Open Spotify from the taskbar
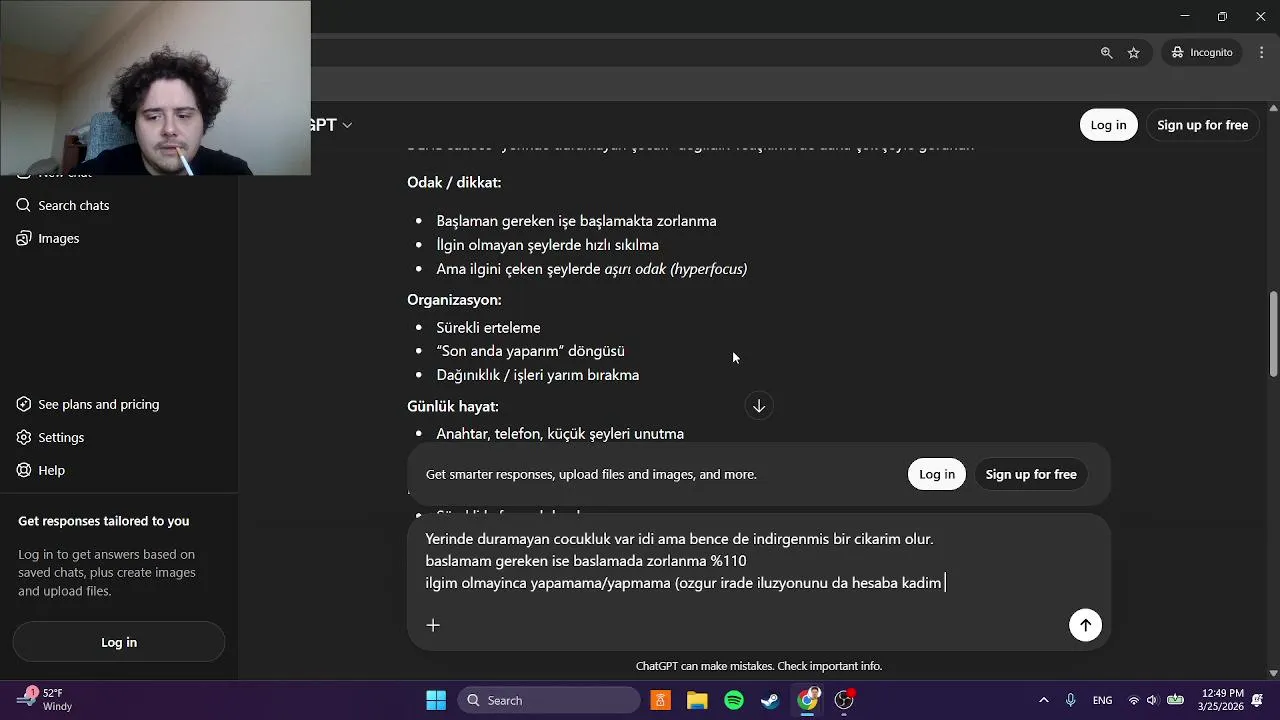The height and width of the screenshot is (720, 1280). (x=734, y=700)
